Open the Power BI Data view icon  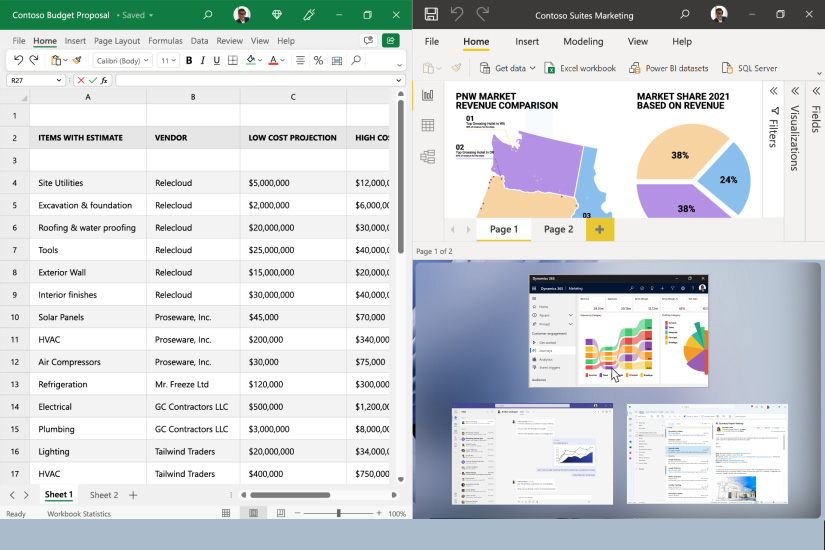point(428,126)
